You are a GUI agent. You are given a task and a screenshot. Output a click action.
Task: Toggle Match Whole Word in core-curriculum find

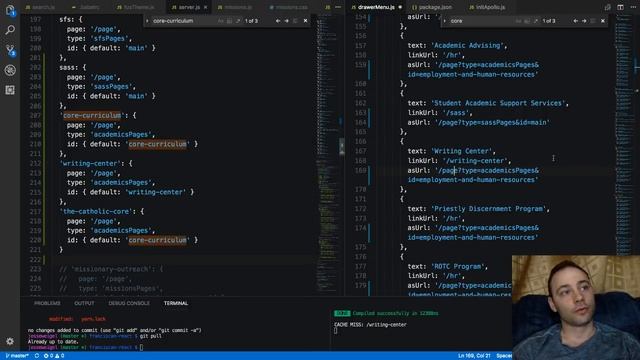click(x=229, y=21)
